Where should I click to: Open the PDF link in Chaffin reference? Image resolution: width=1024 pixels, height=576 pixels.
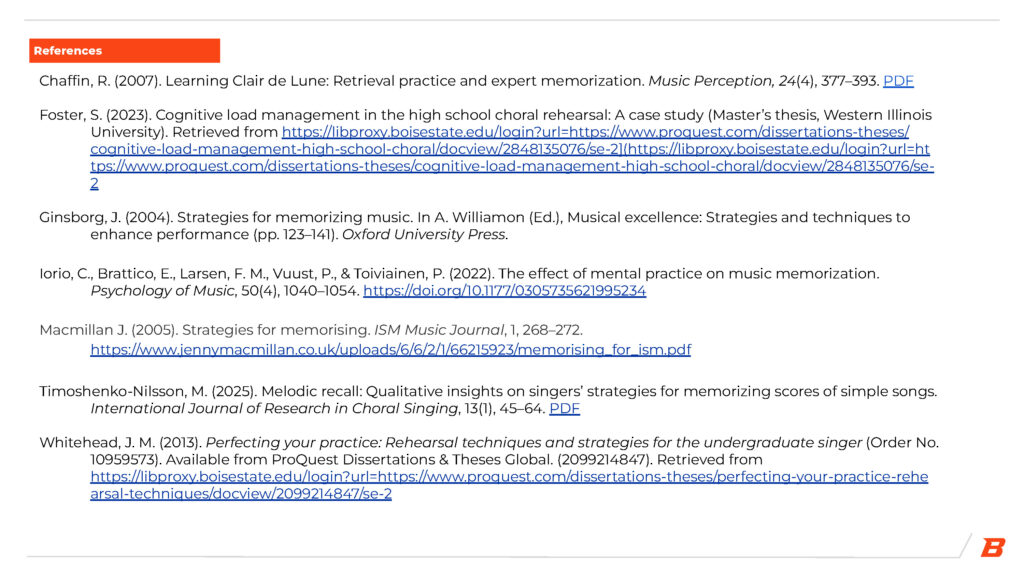(898, 81)
